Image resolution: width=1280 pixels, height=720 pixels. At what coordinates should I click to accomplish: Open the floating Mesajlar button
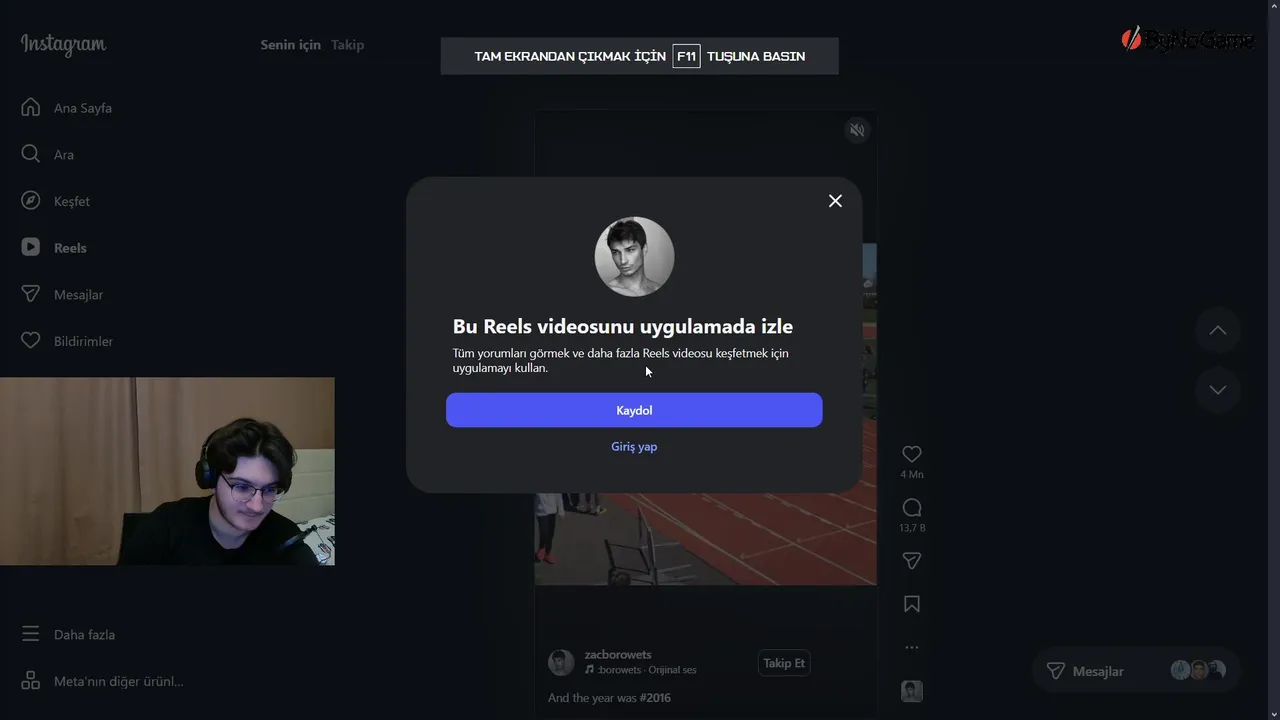point(1135,671)
